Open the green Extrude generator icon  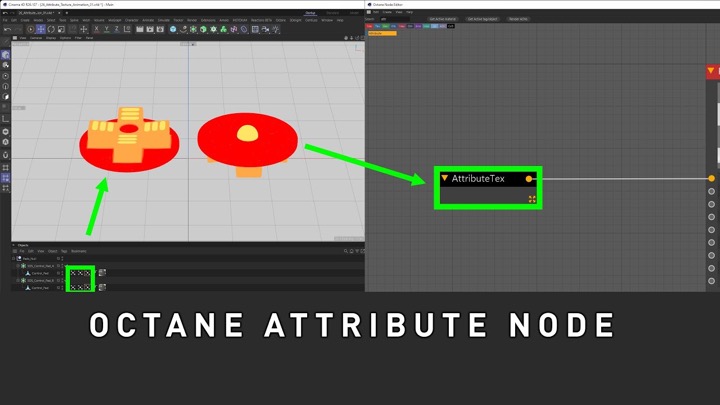pos(203,29)
